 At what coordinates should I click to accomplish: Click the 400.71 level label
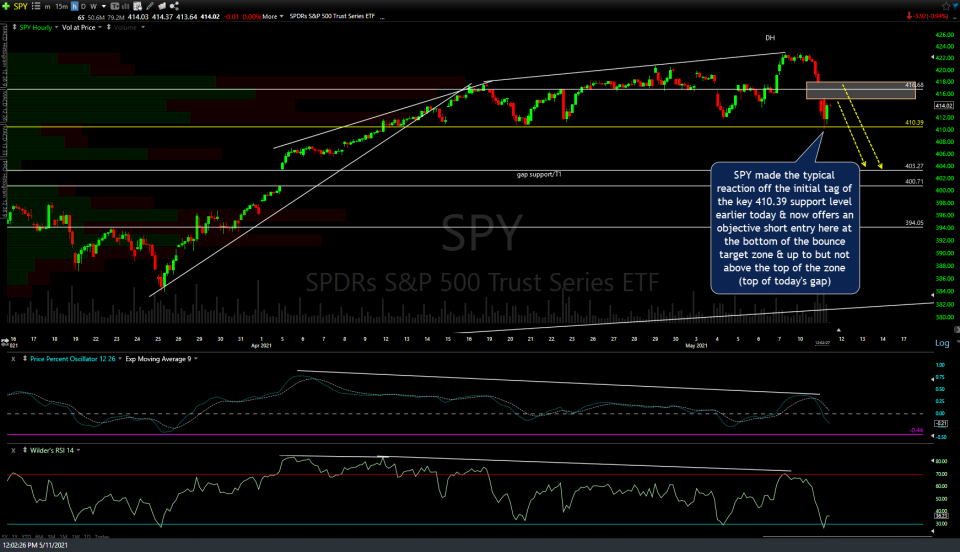tap(914, 182)
